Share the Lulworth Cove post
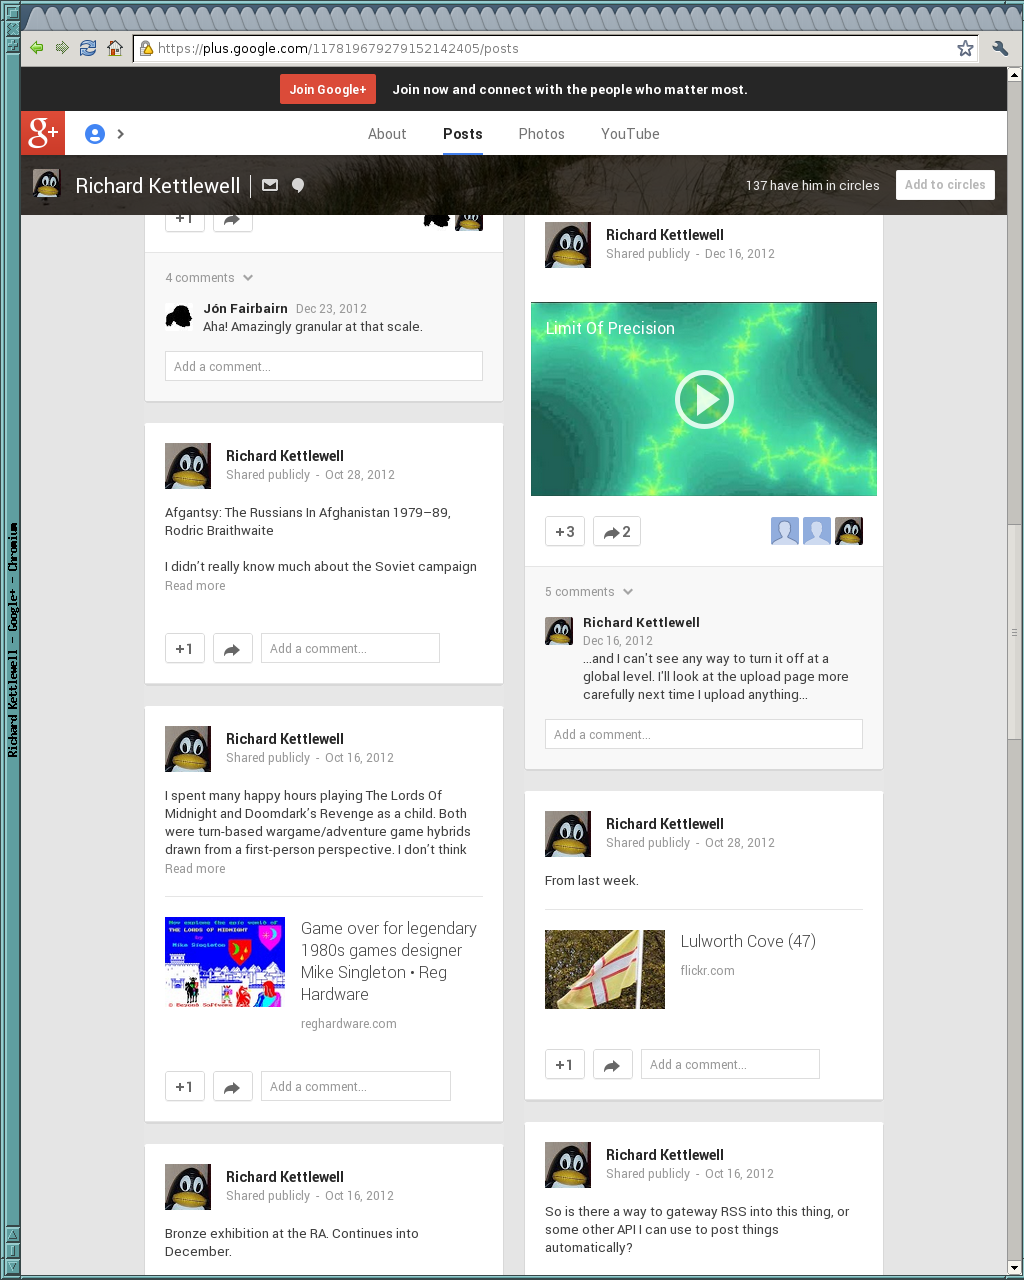Viewport: 1024px width, 1280px height. 612,1065
